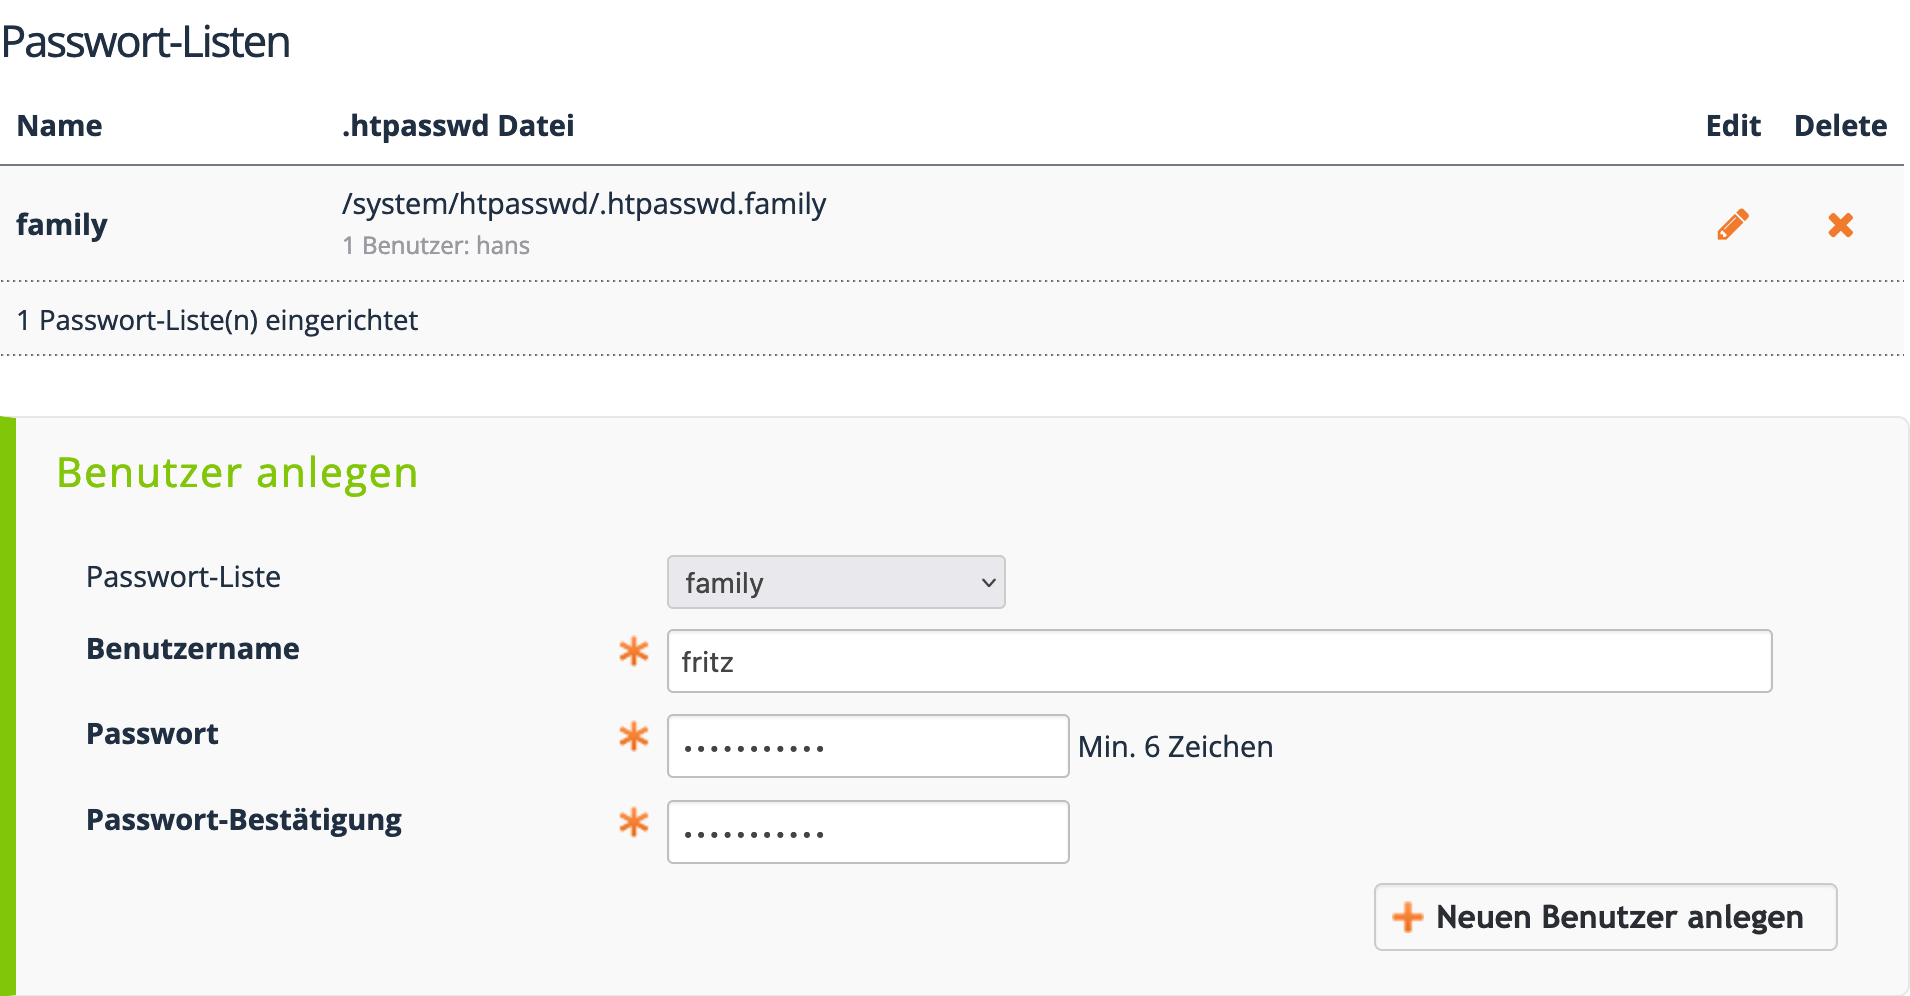Click the 1 Benutzer: hans text
The image size is (1910, 996).
click(436, 246)
